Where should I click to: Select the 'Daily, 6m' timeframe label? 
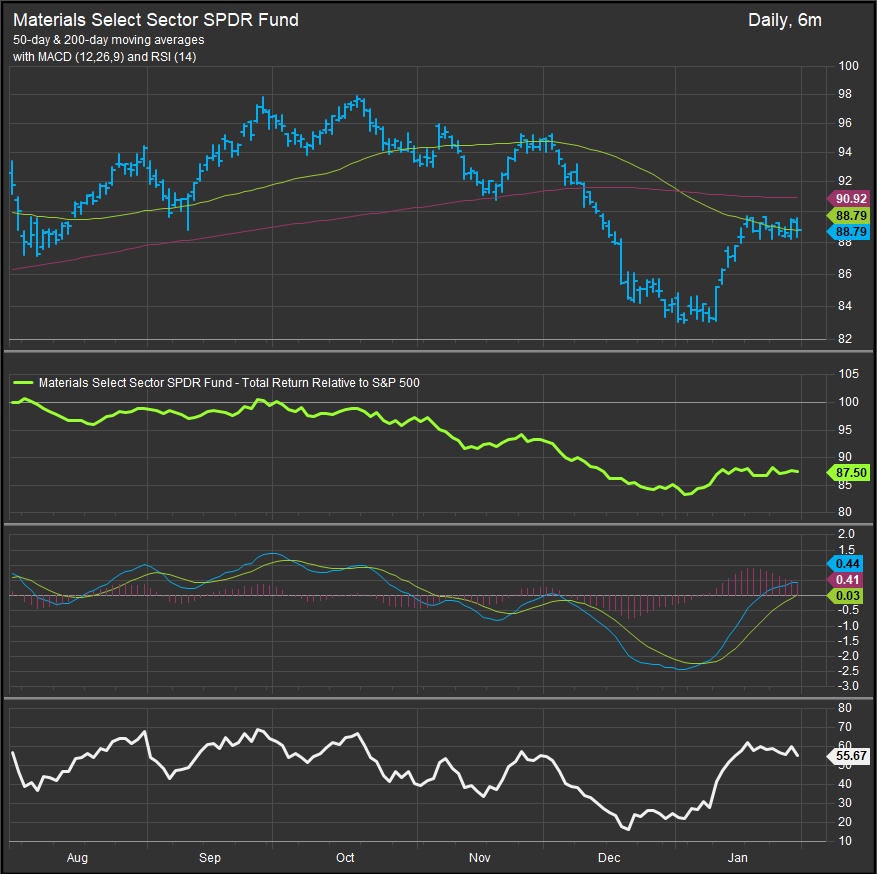point(785,20)
